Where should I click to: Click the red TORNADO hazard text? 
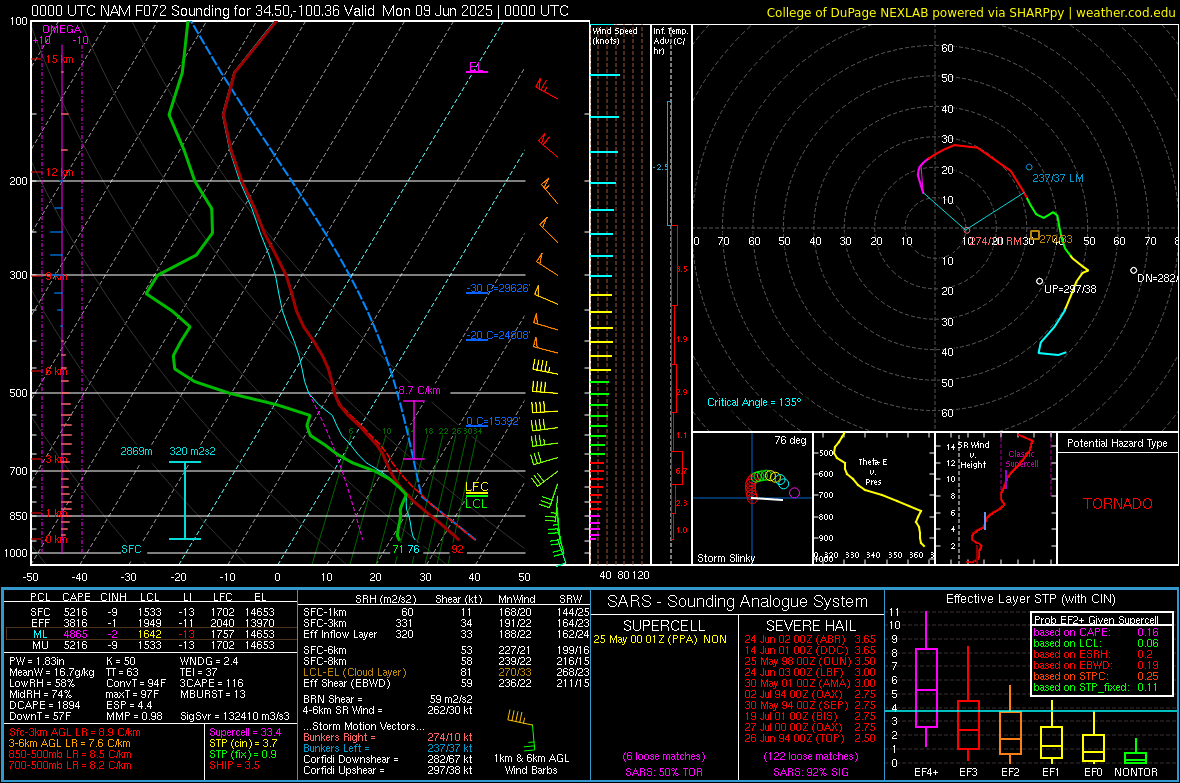1118,504
